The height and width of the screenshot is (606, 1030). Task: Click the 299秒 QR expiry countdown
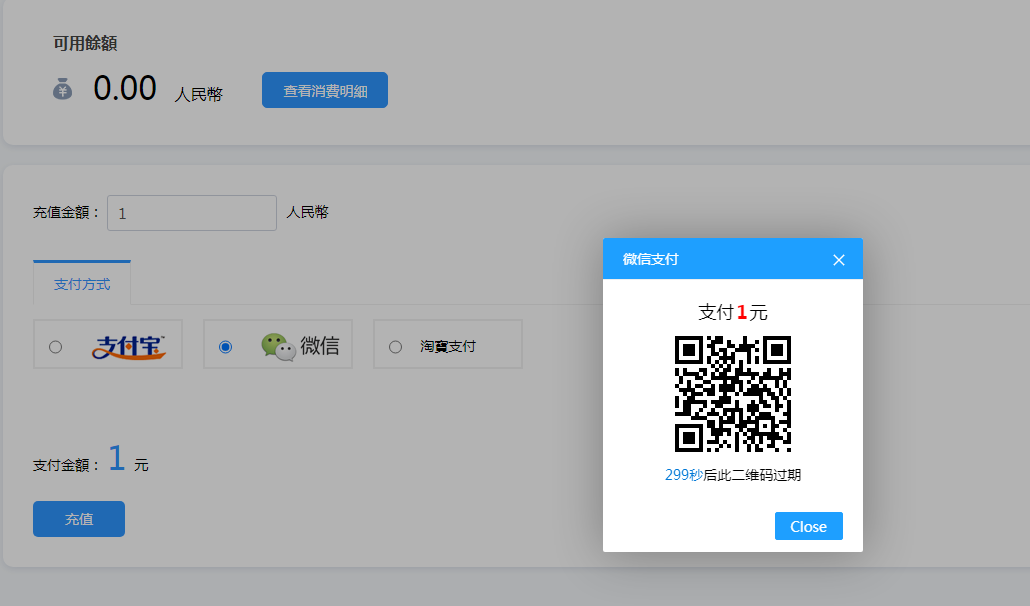684,475
